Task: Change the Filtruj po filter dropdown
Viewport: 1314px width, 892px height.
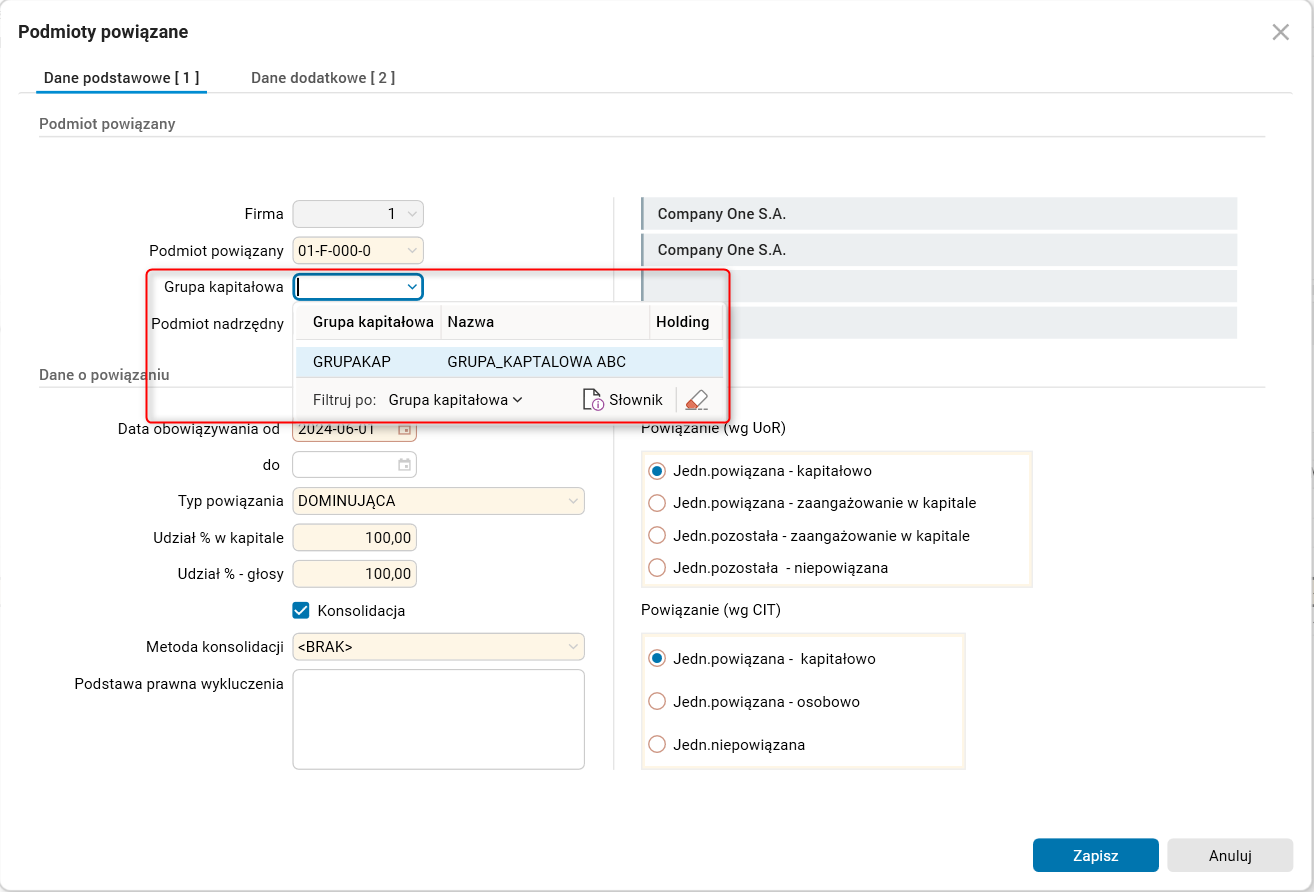Action: pyautogui.click(x=455, y=400)
